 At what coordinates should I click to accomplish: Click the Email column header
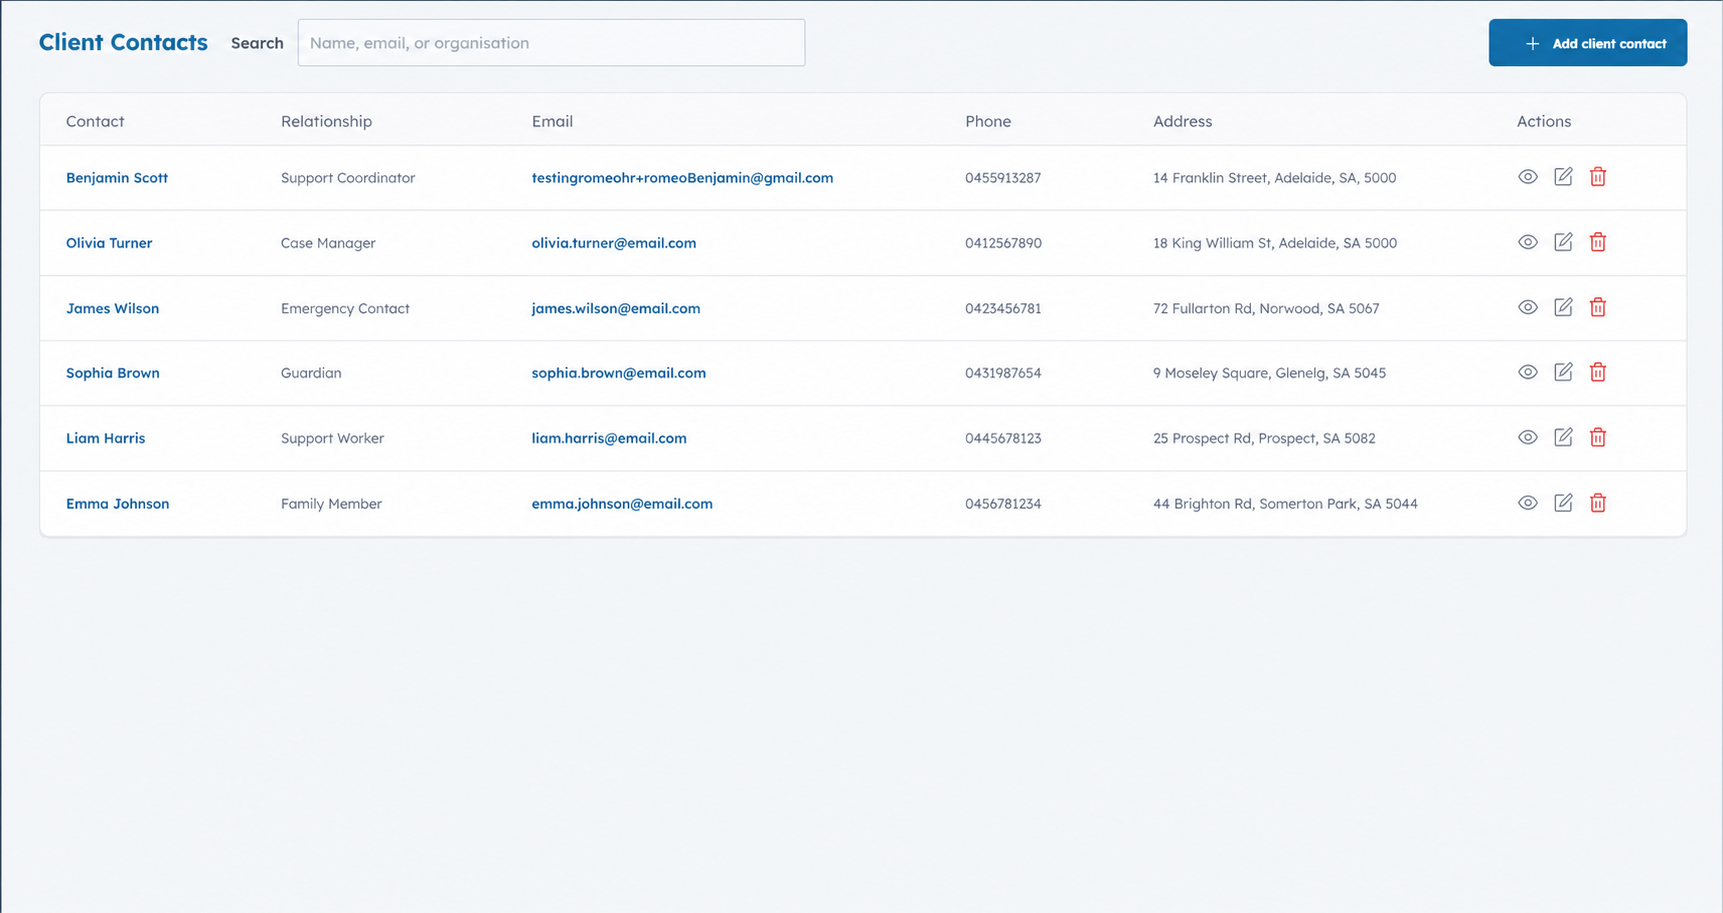[x=552, y=121]
